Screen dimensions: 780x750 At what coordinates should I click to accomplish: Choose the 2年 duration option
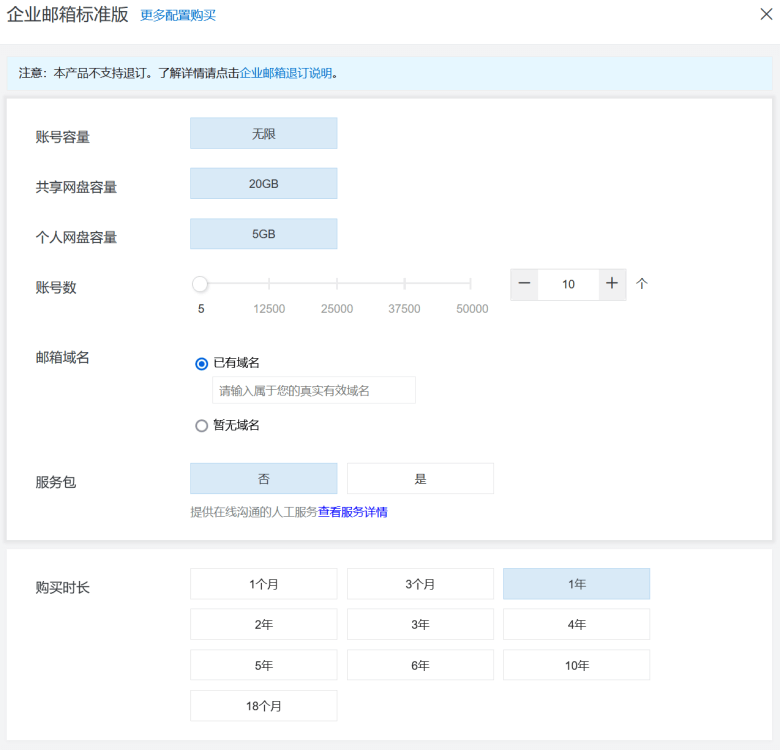click(x=264, y=624)
